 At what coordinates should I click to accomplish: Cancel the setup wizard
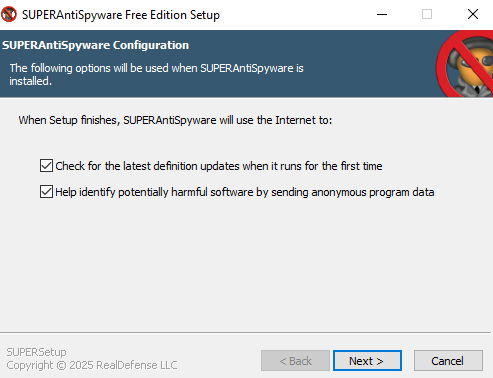448,360
